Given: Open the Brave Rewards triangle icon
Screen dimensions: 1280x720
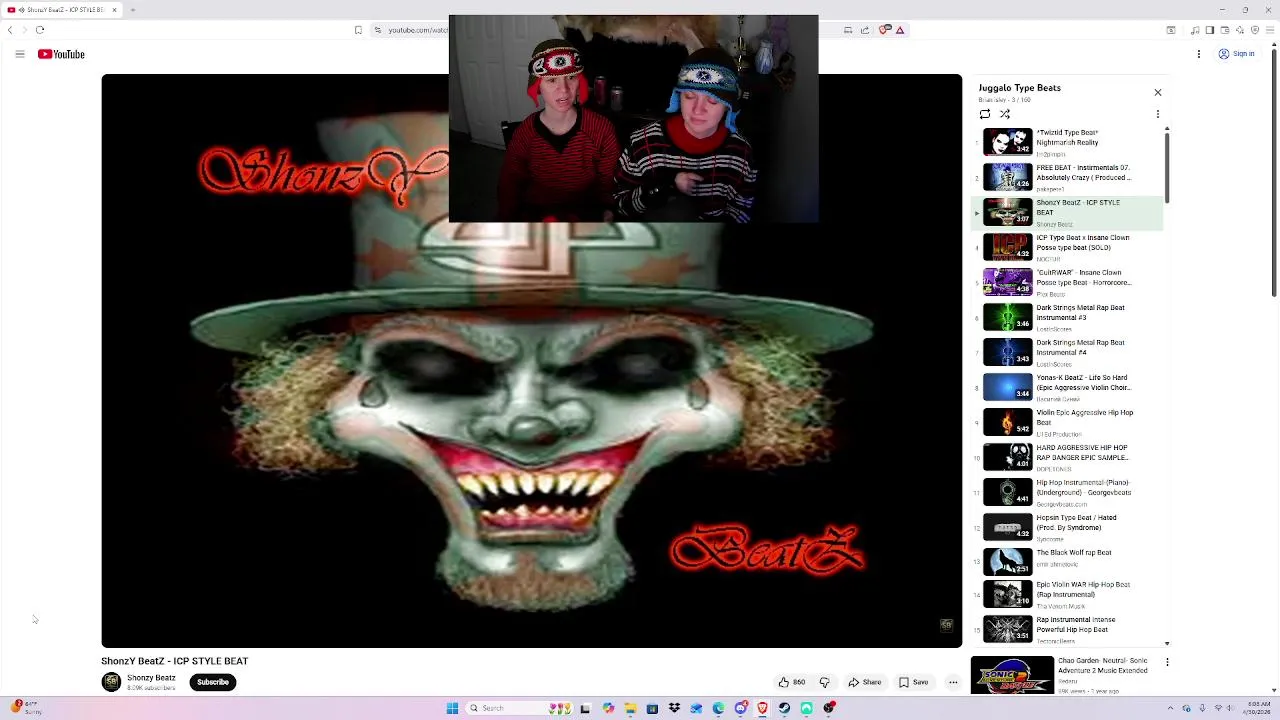Looking at the screenshot, I should (x=900, y=30).
